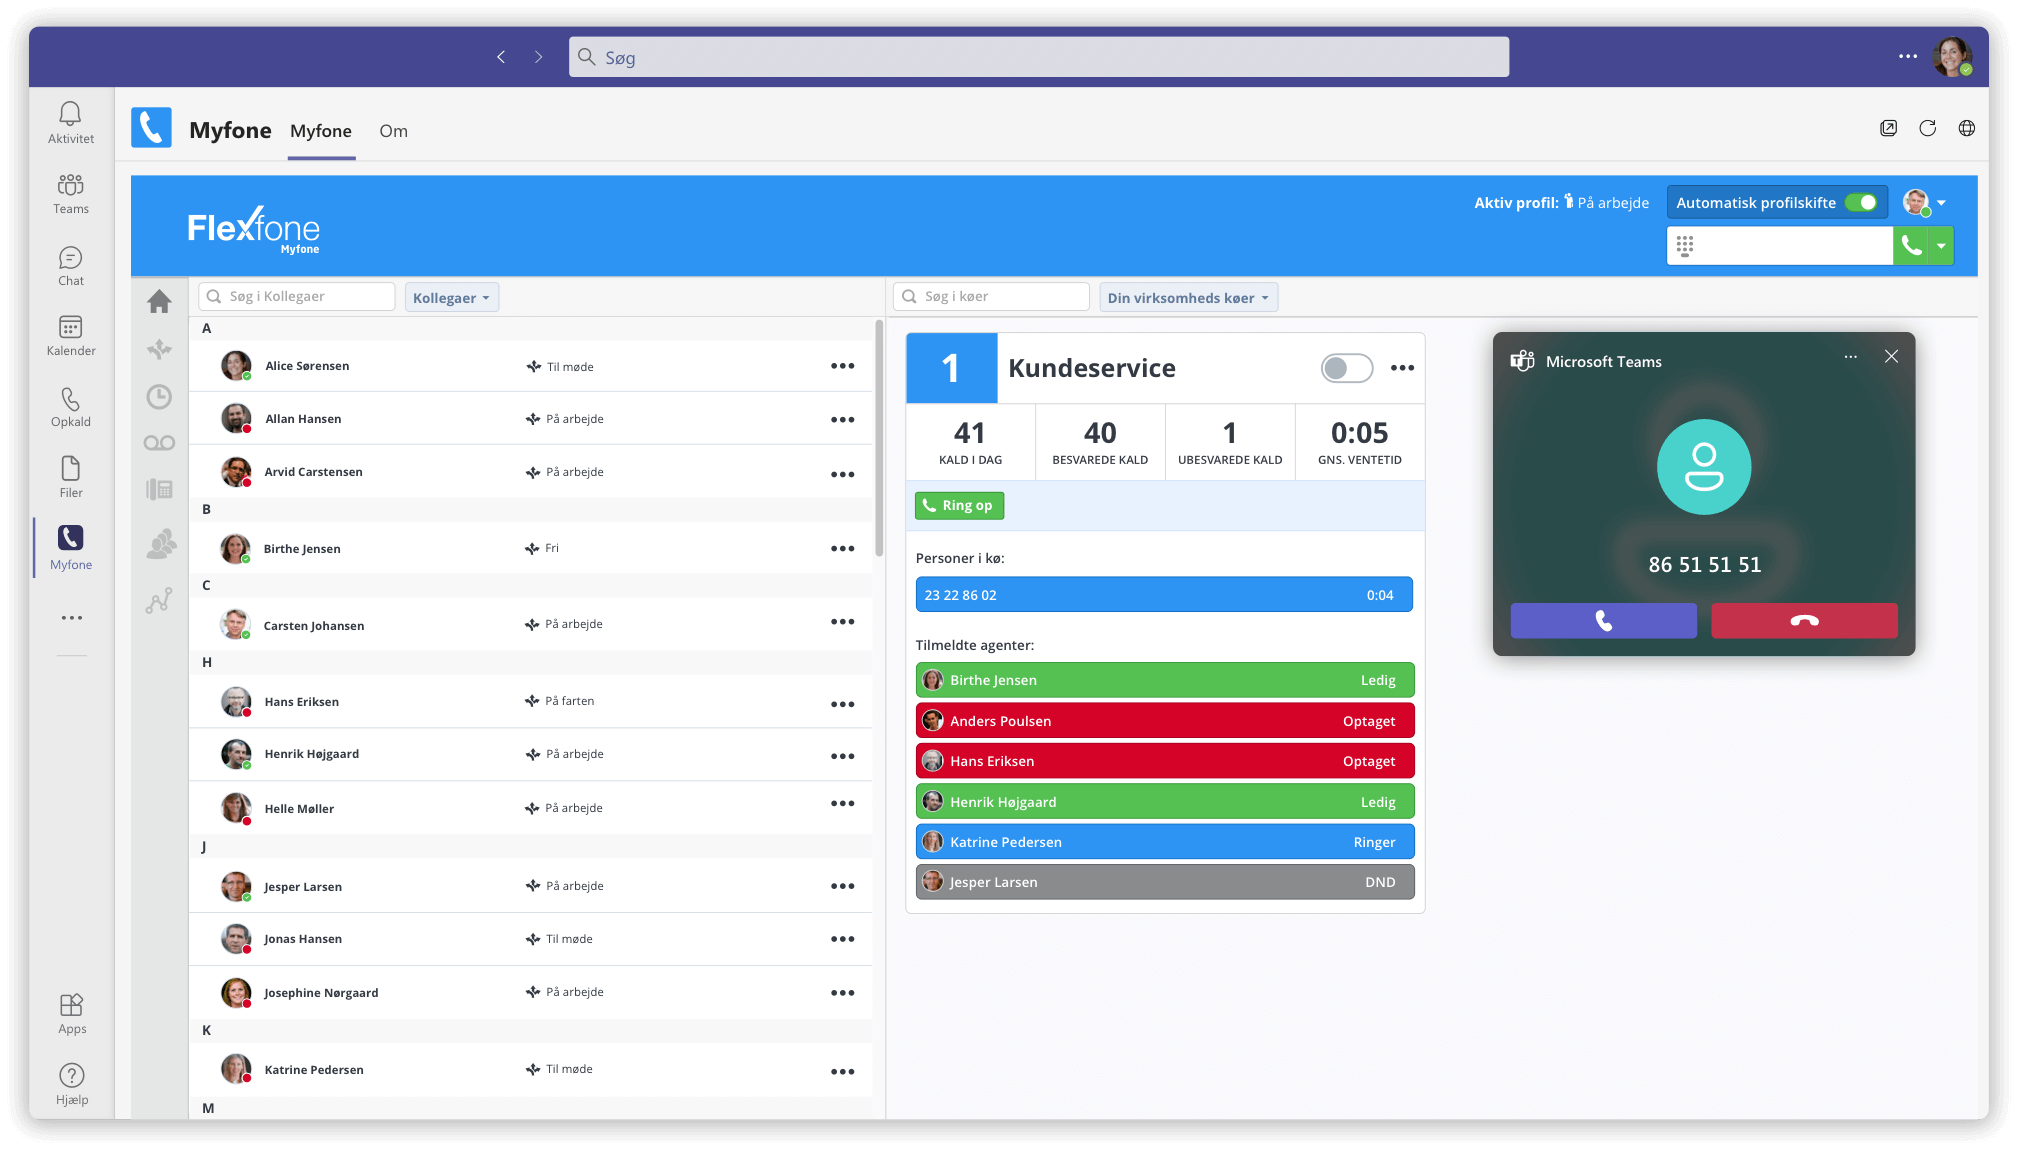Select colleague Helle Møller
The width and height of the screenshot is (2018, 1150).
pyautogui.click(x=530, y=808)
